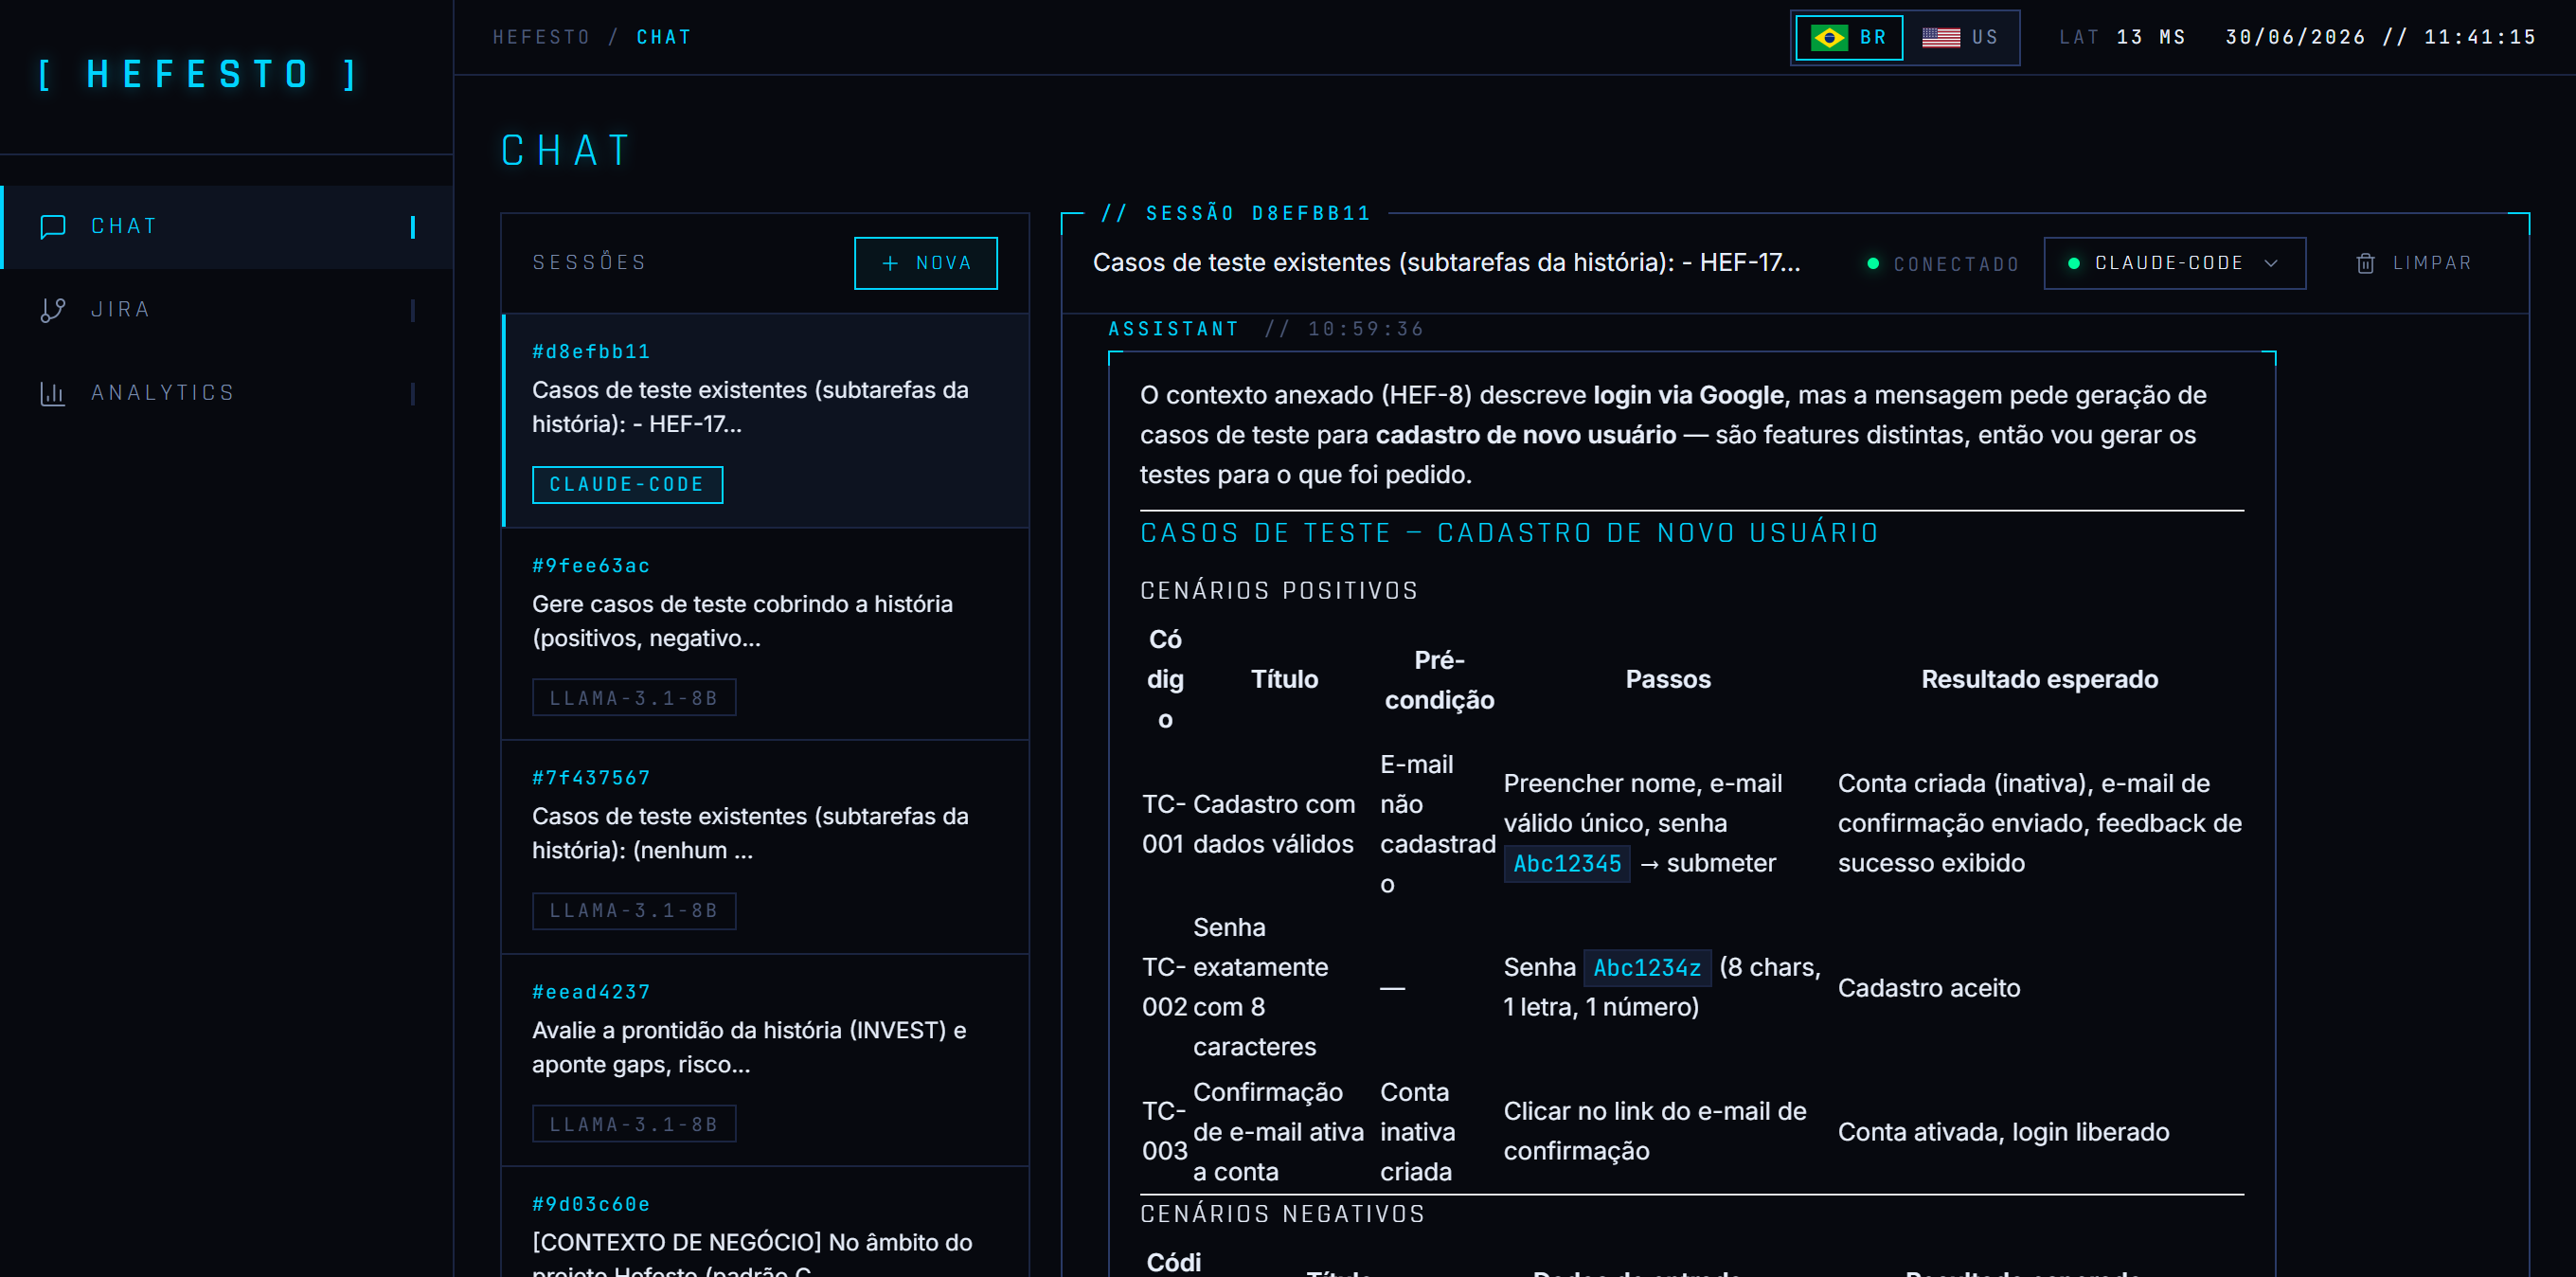
Task: Click the Jira branch icon in sidebar
Action: 53,310
